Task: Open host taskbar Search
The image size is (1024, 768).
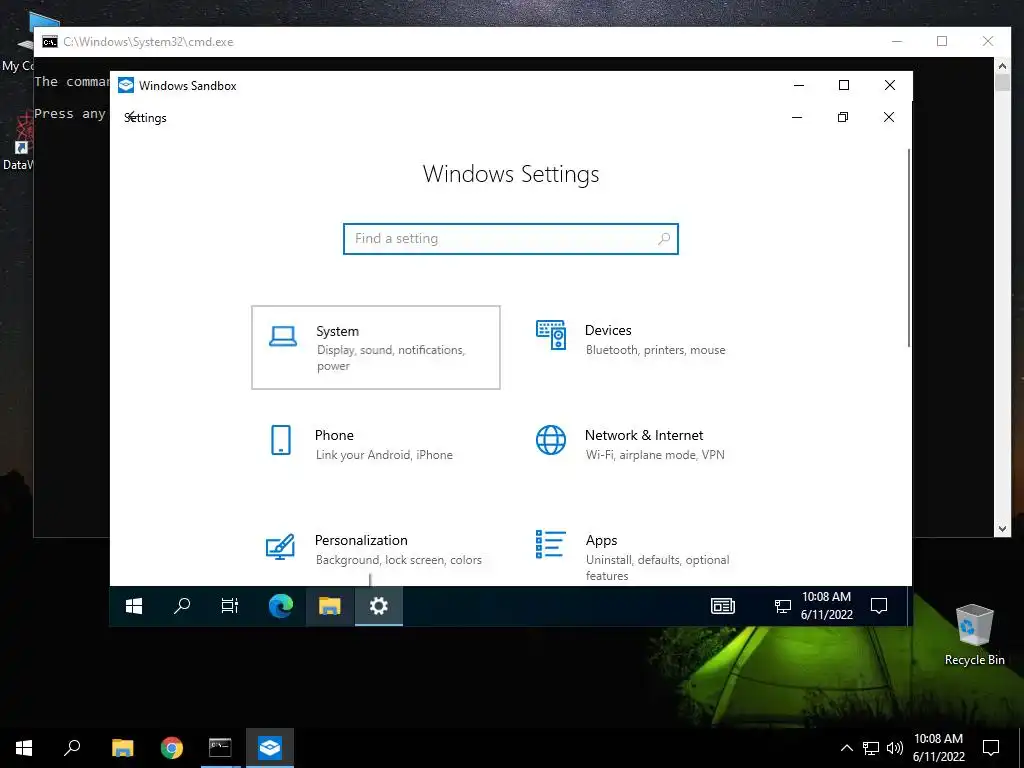Action: 72,748
